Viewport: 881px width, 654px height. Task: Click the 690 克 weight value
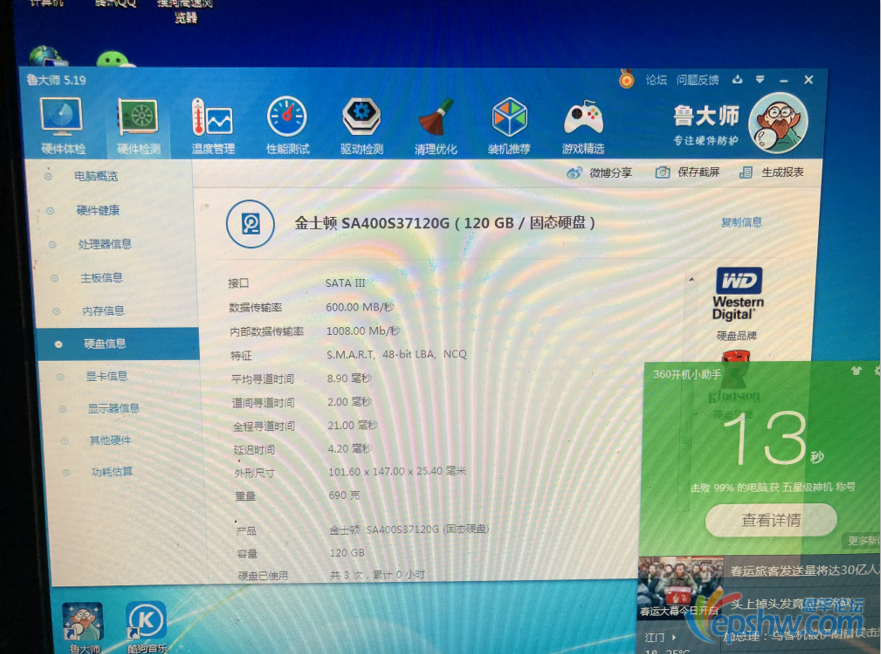pos(344,495)
